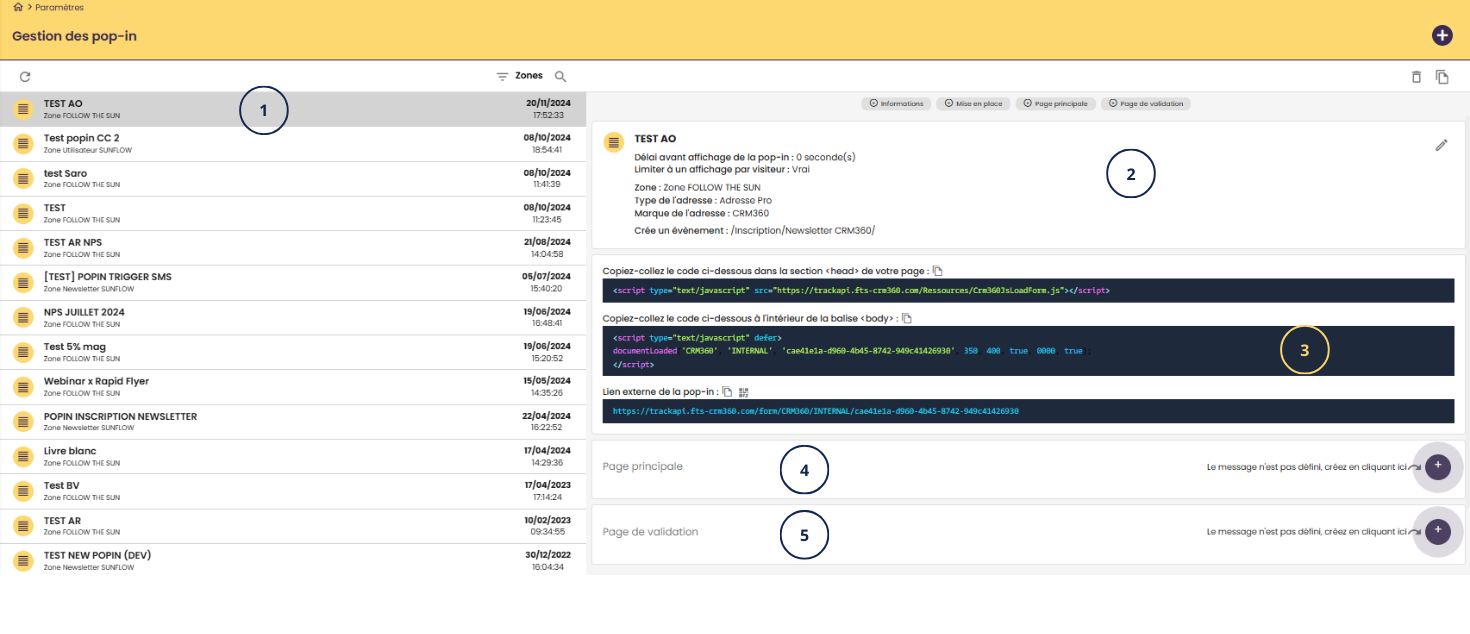The height and width of the screenshot is (634, 1470).
Task: Show the QR code for the pop-in link
Action: pos(744,392)
